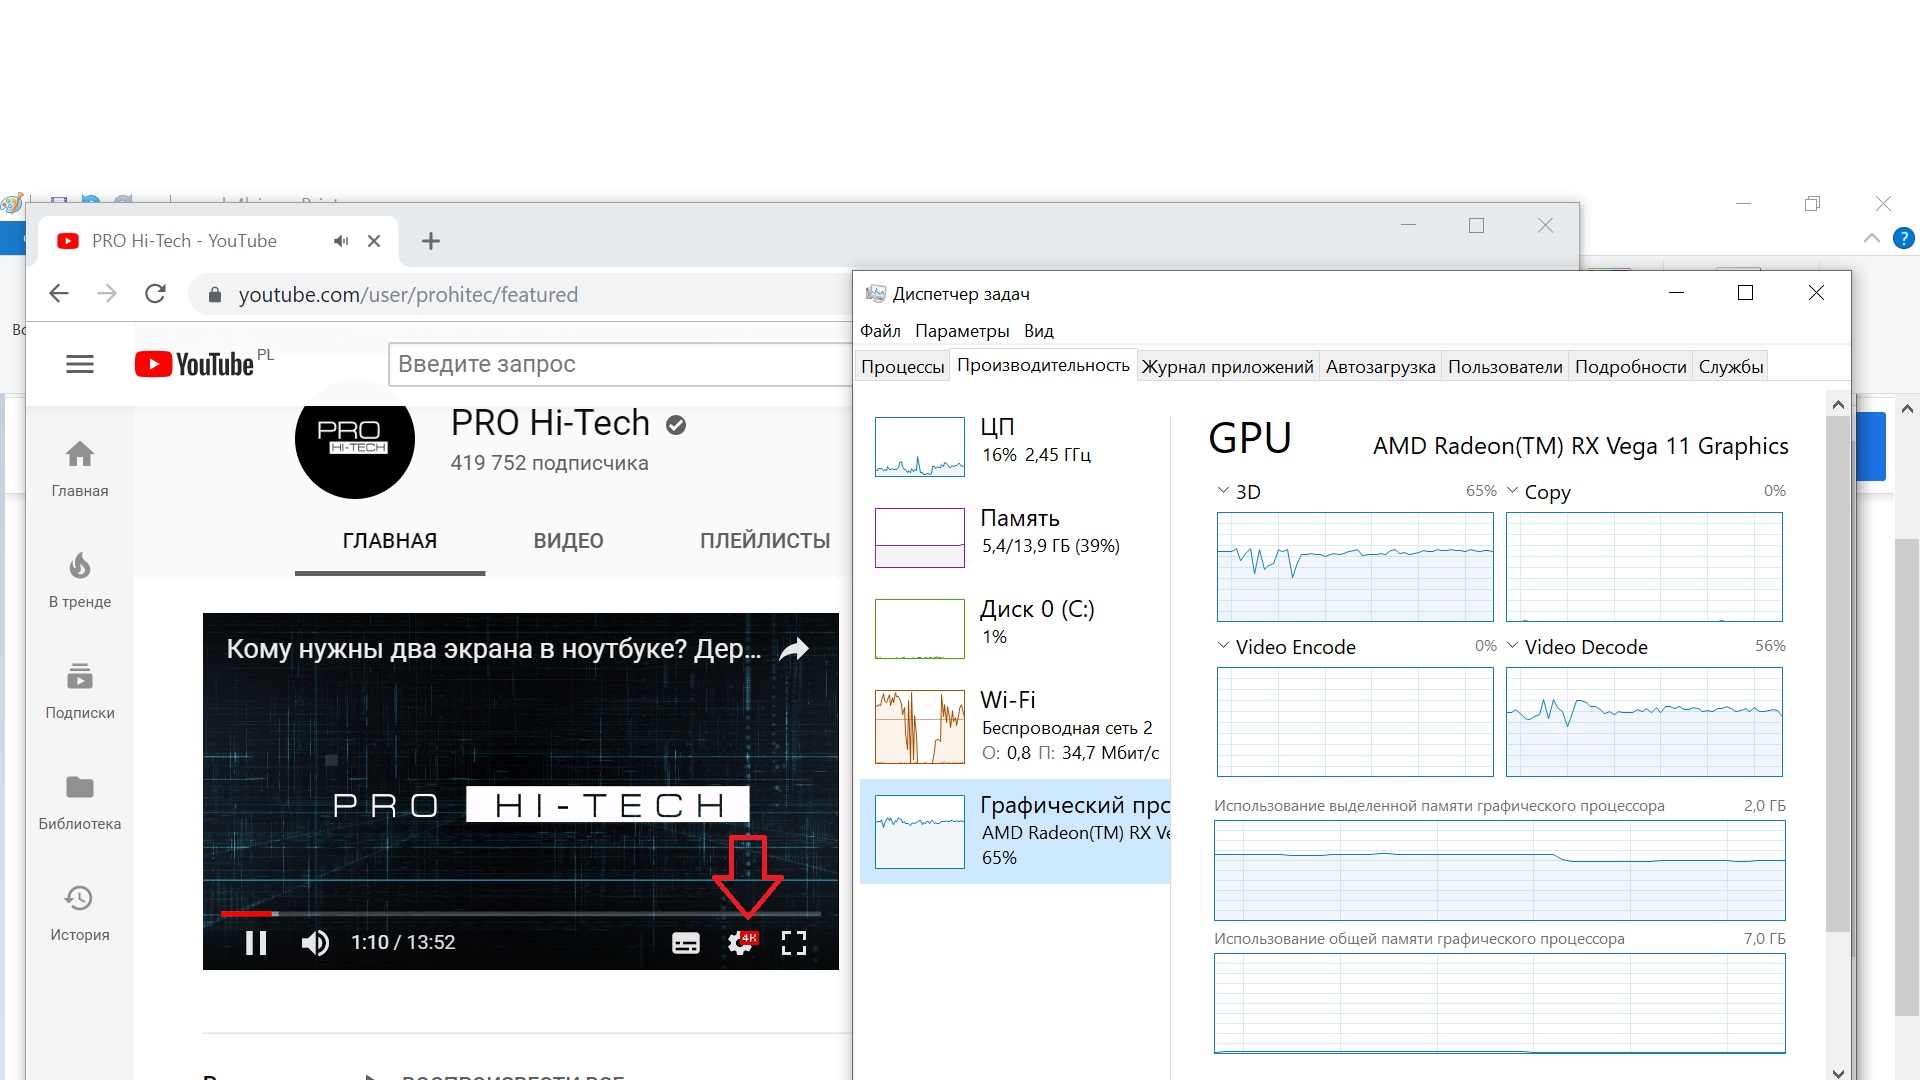Expand the 3D graph engine dropdown
Image resolution: width=1920 pixels, height=1080 pixels.
tap(1223, 491)
